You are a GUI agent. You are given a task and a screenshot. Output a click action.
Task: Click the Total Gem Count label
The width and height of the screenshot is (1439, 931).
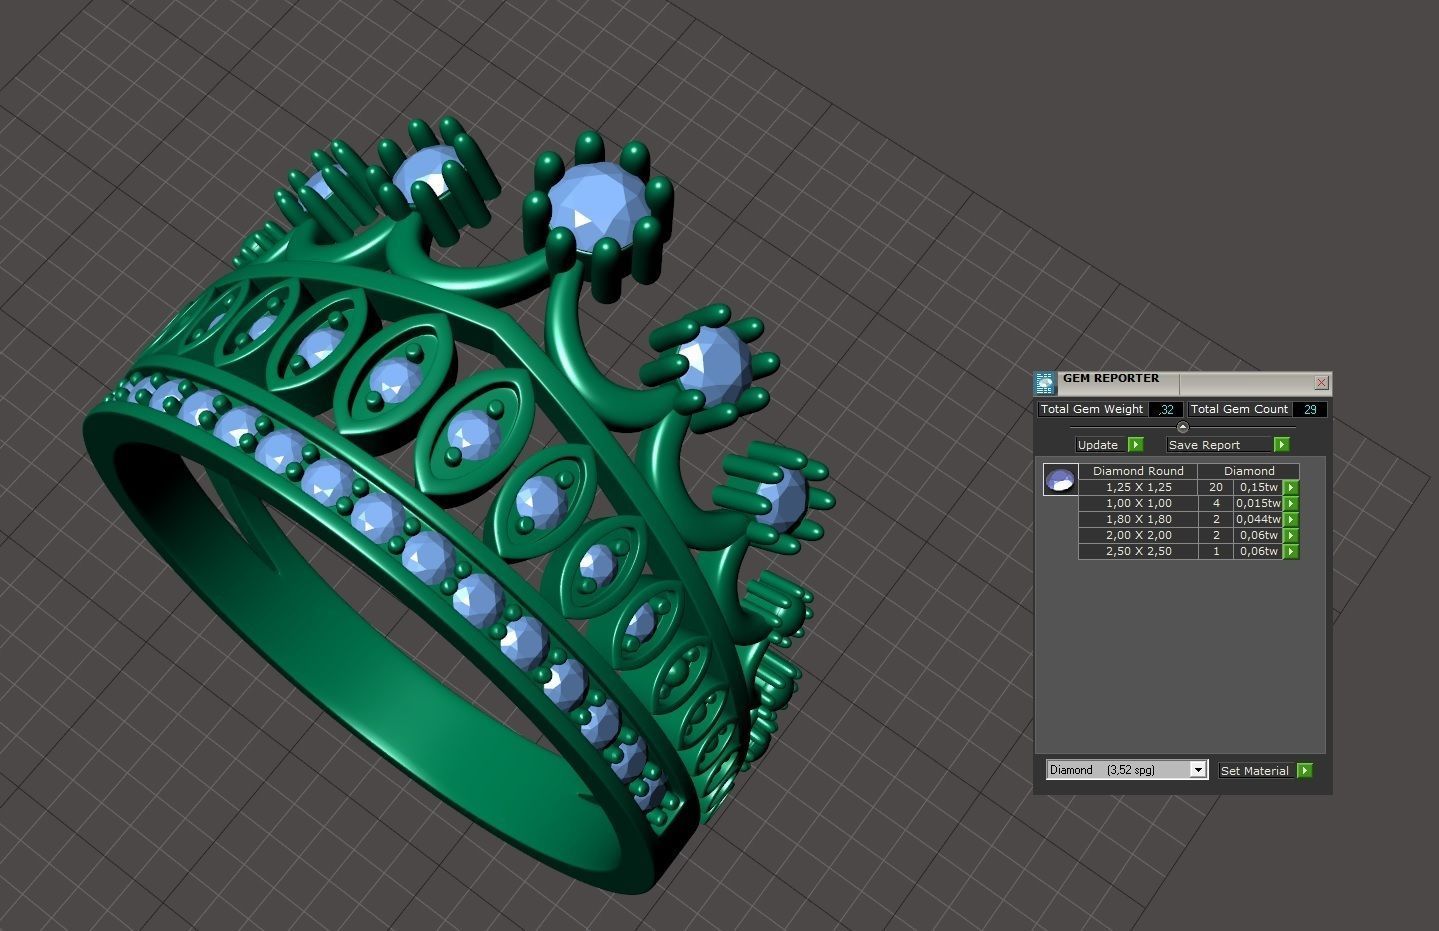[x=1239, y=409]
